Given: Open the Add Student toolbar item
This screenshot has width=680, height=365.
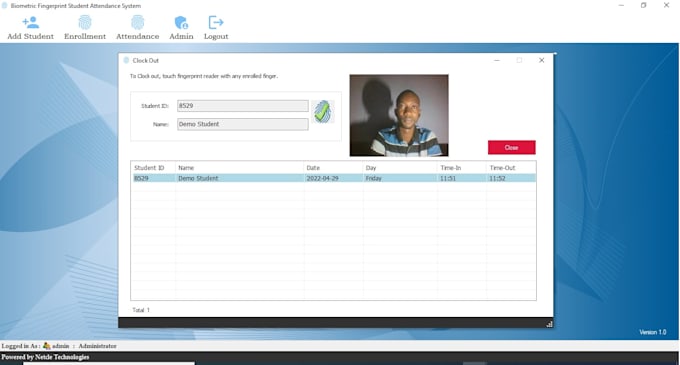Looking at the screenshot, I should [30, 28].
